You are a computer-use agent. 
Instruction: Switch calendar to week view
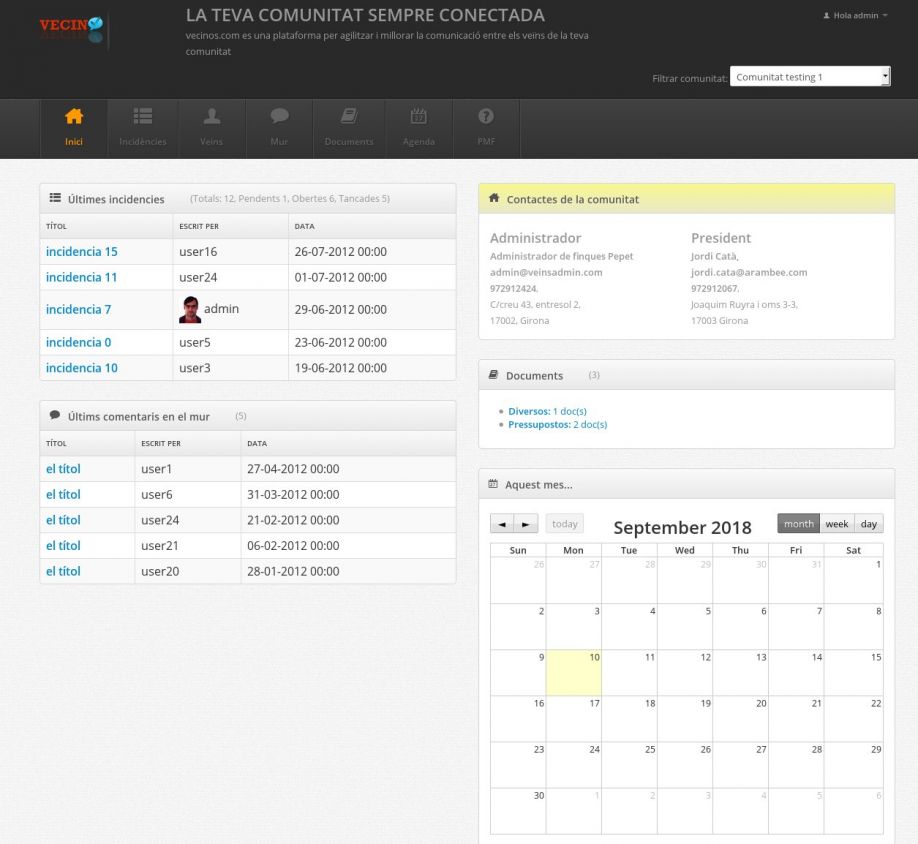[x=837, y=524]
